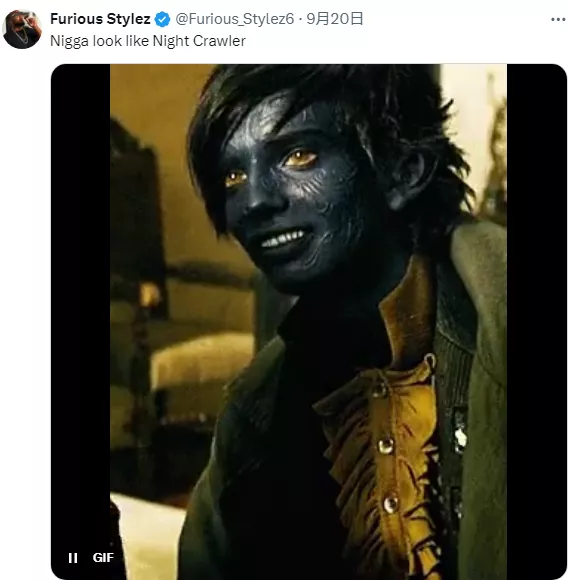Open the Furious Stylez display name link
569x580 pixels.
[x=100, y=19]
